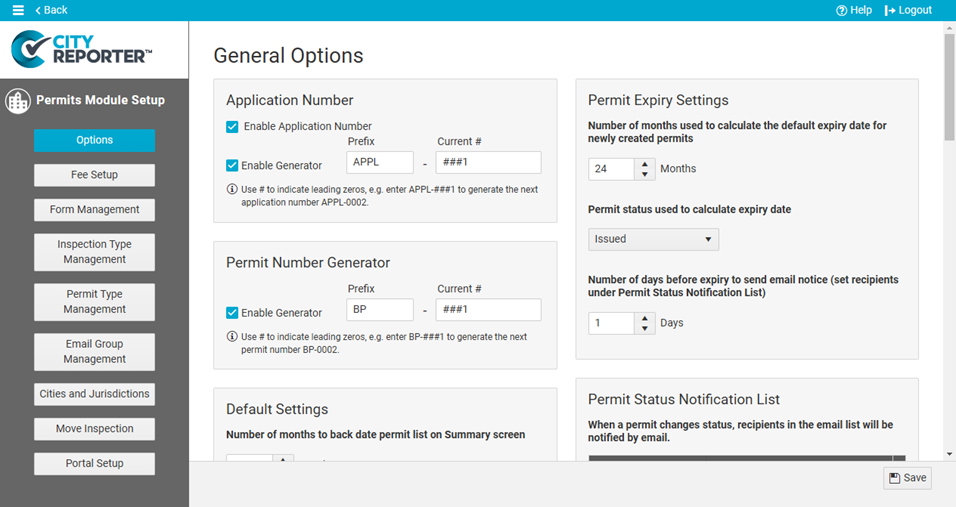Open Fee Setup in the sidebar
The width and height of the screenshot is (956, 507).
point(95,175)
